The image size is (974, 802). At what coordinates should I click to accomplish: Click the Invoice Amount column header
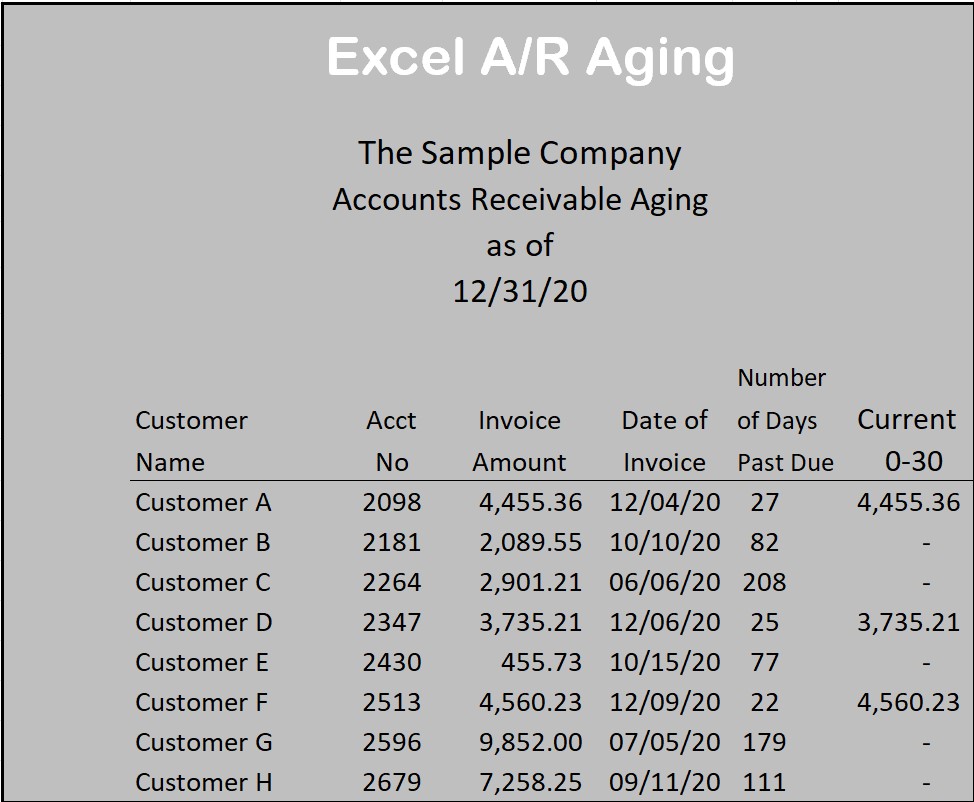tap(519, 441)
